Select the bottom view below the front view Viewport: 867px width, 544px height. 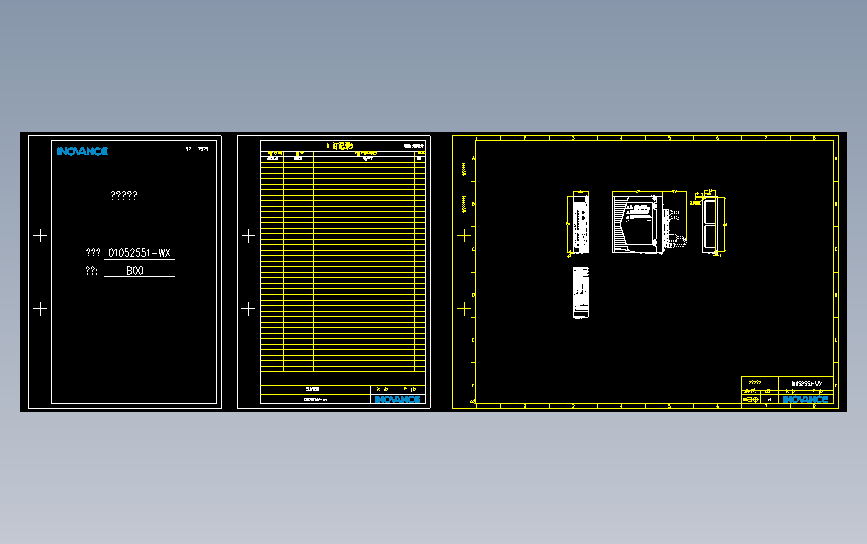click(581, 292)
